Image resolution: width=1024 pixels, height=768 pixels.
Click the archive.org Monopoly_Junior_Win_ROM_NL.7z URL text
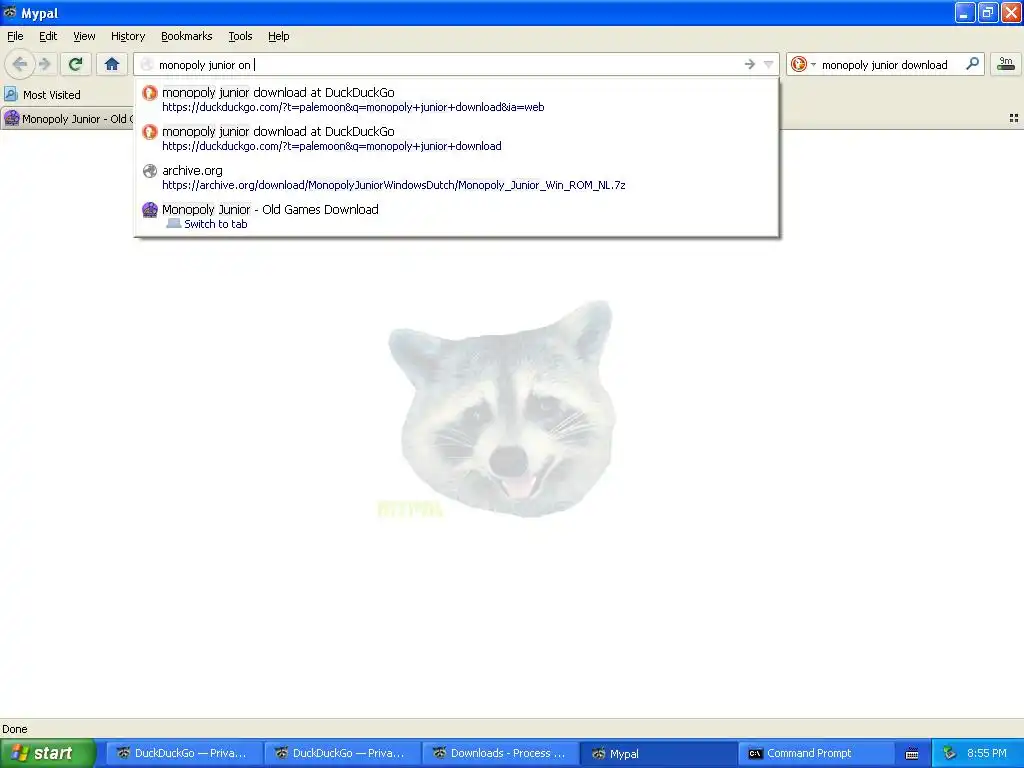point(394,185)
